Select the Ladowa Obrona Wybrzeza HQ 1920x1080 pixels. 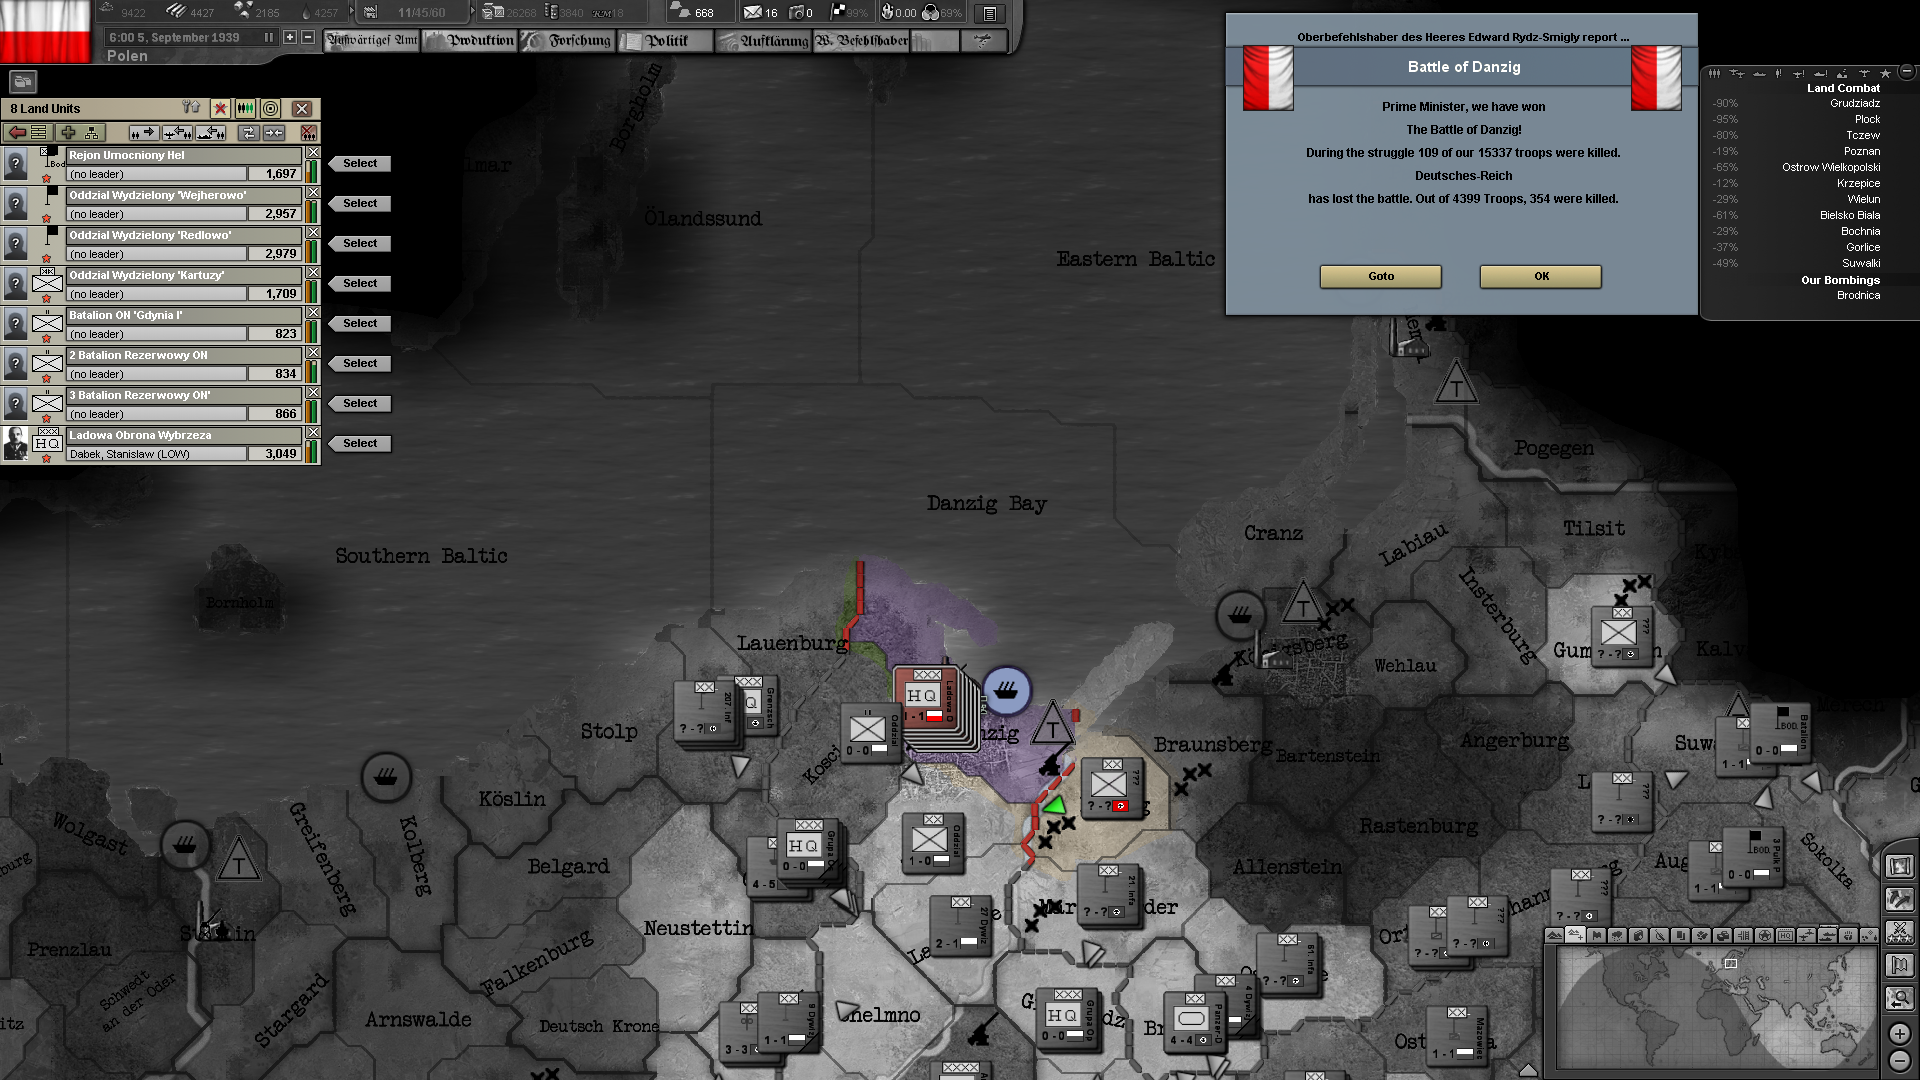coord(360,443)
